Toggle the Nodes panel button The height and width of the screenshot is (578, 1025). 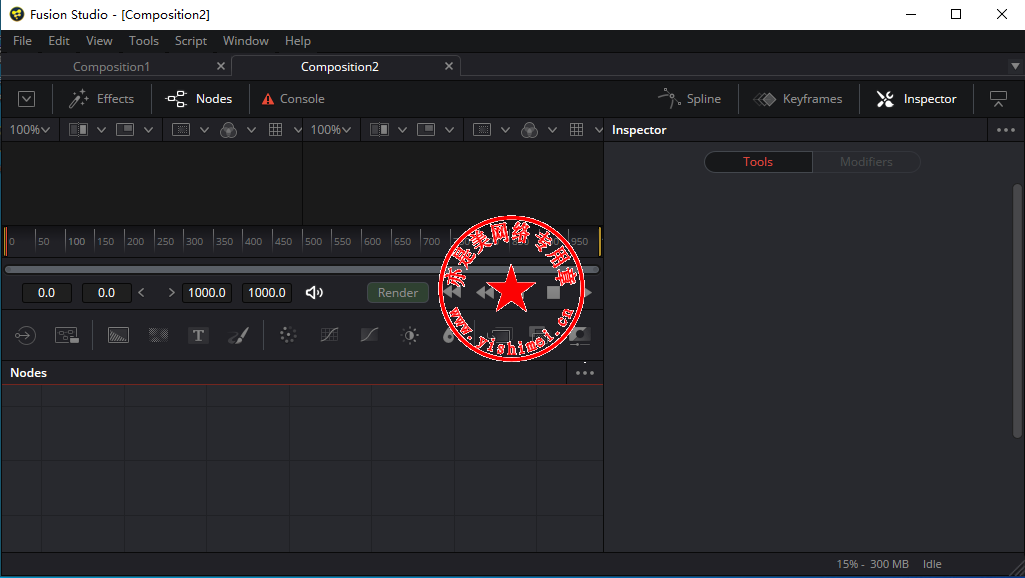[x=199, y=99]
